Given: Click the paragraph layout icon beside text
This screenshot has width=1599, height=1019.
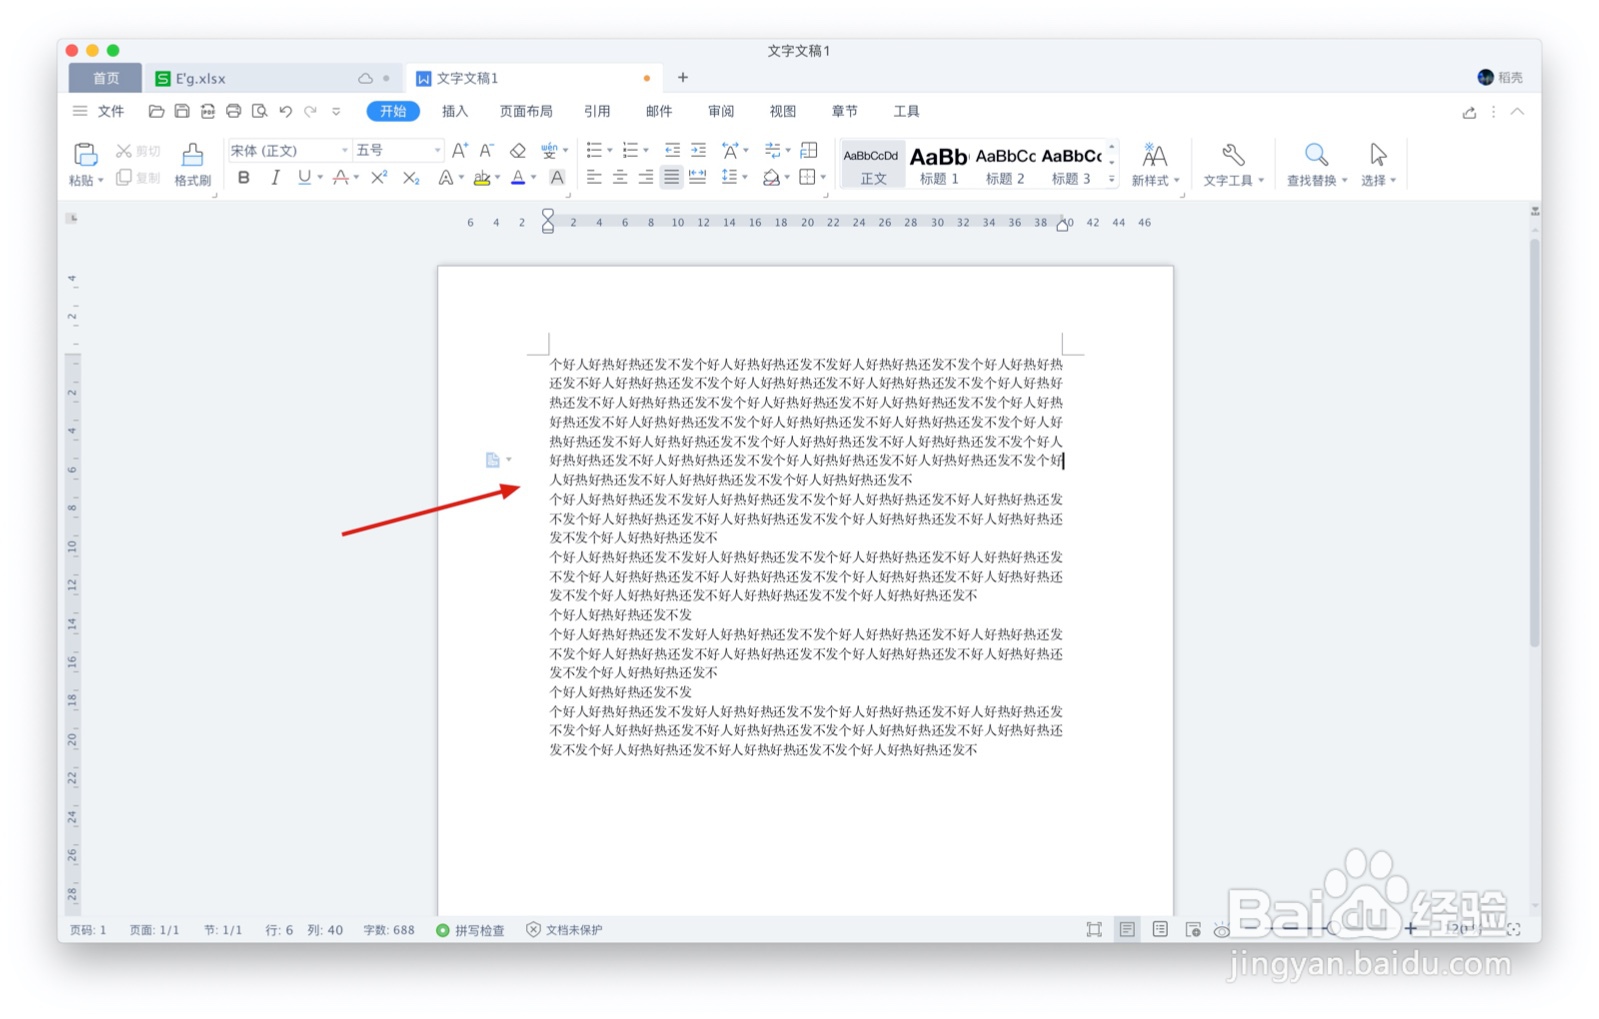Looking at the screenshot, I should coord(493,460).
